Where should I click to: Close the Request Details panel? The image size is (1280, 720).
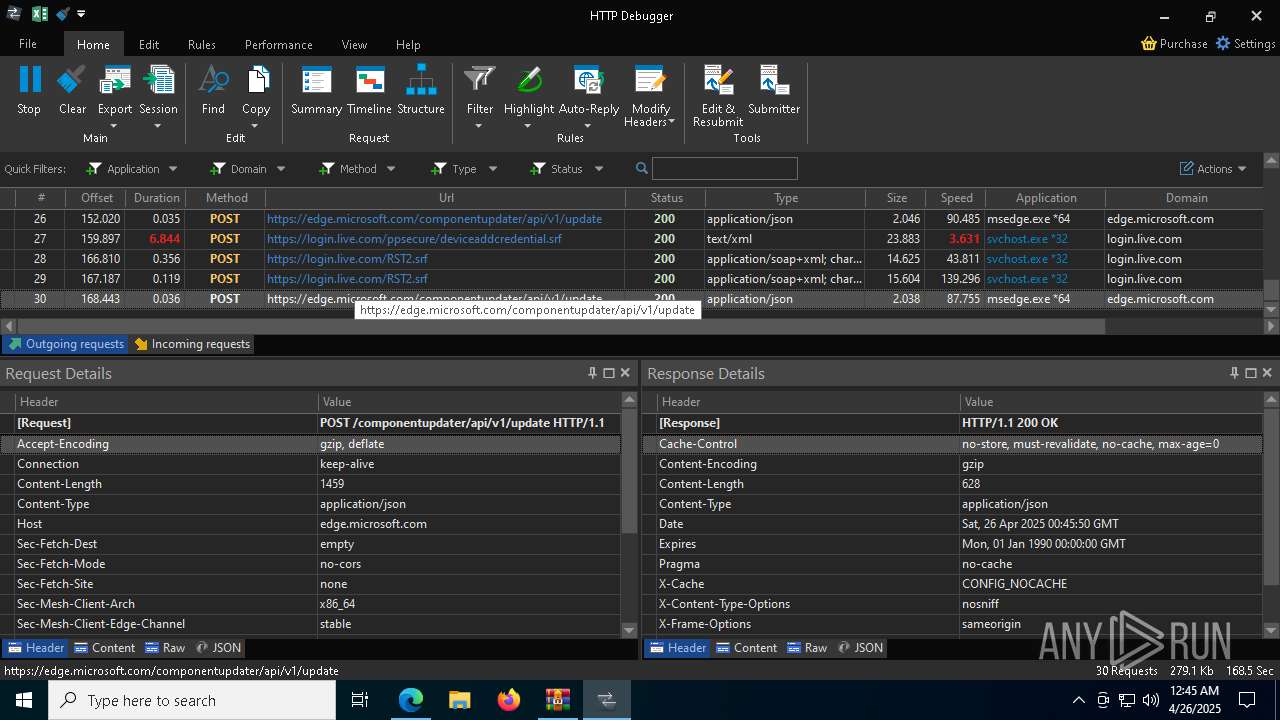pos(625,373)
